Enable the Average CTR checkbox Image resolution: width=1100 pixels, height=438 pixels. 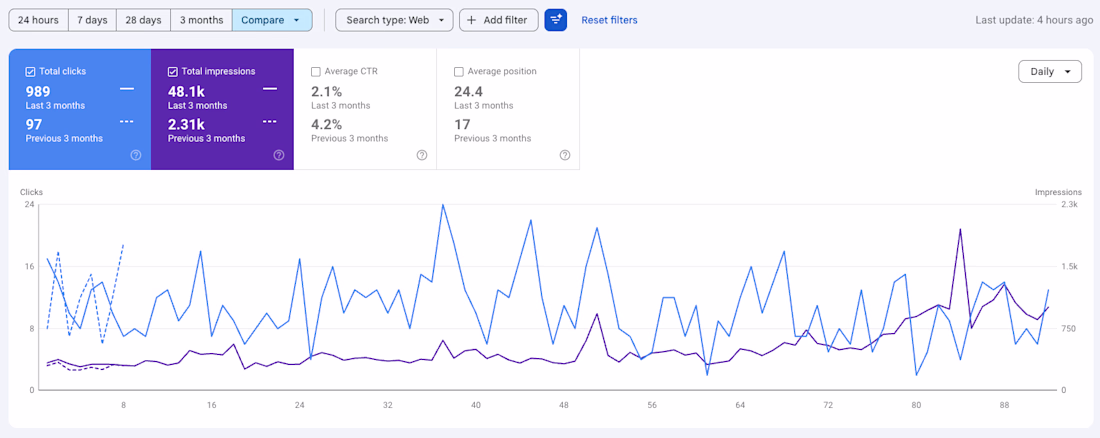[316, 72]
